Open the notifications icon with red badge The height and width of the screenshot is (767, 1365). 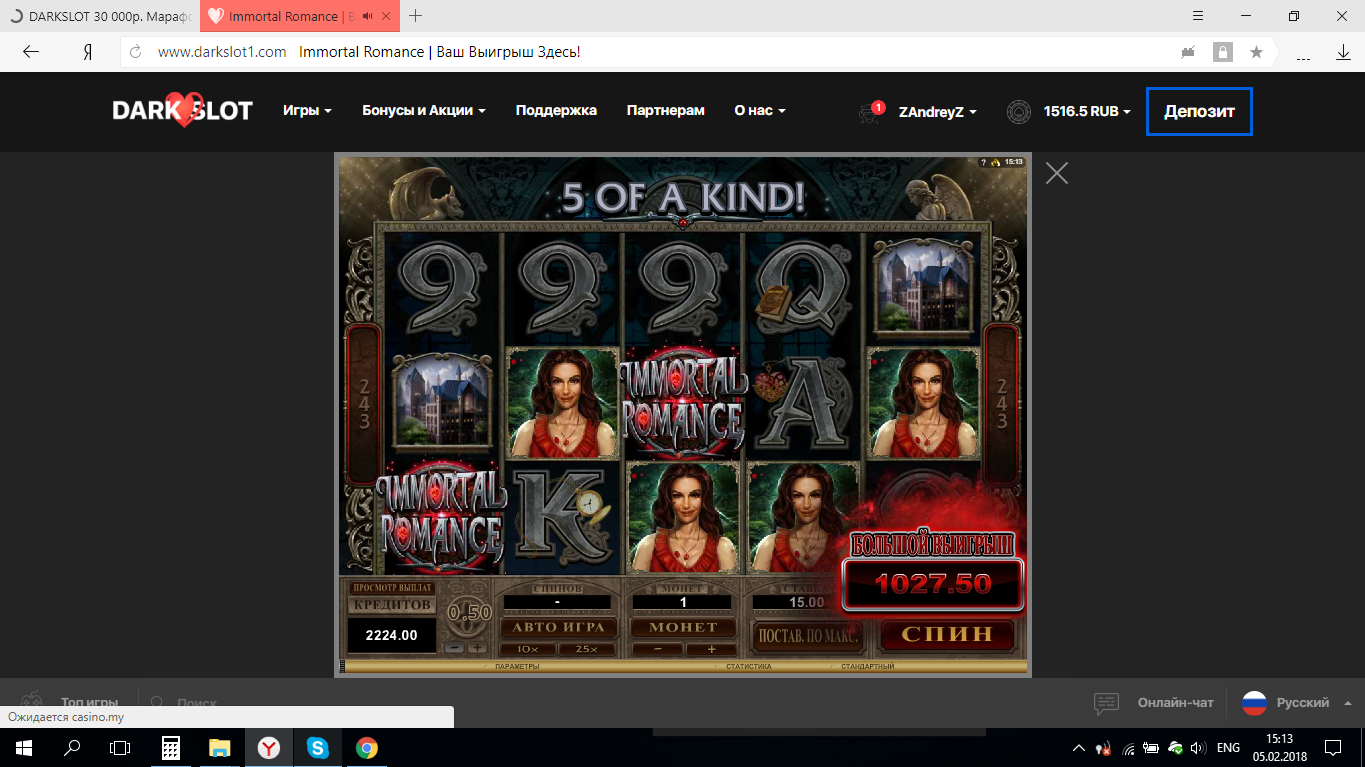(x=871, y=112)
